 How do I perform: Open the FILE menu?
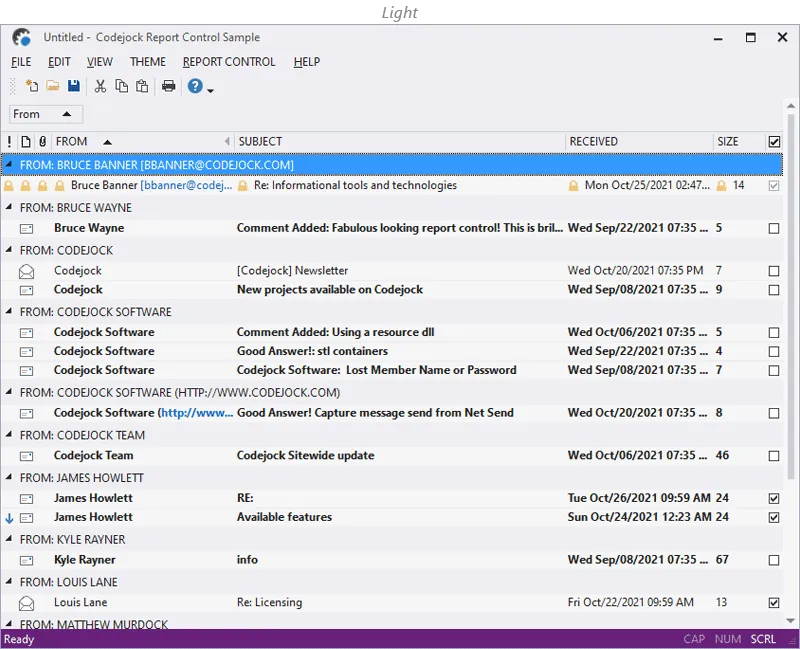coord(21,62)
